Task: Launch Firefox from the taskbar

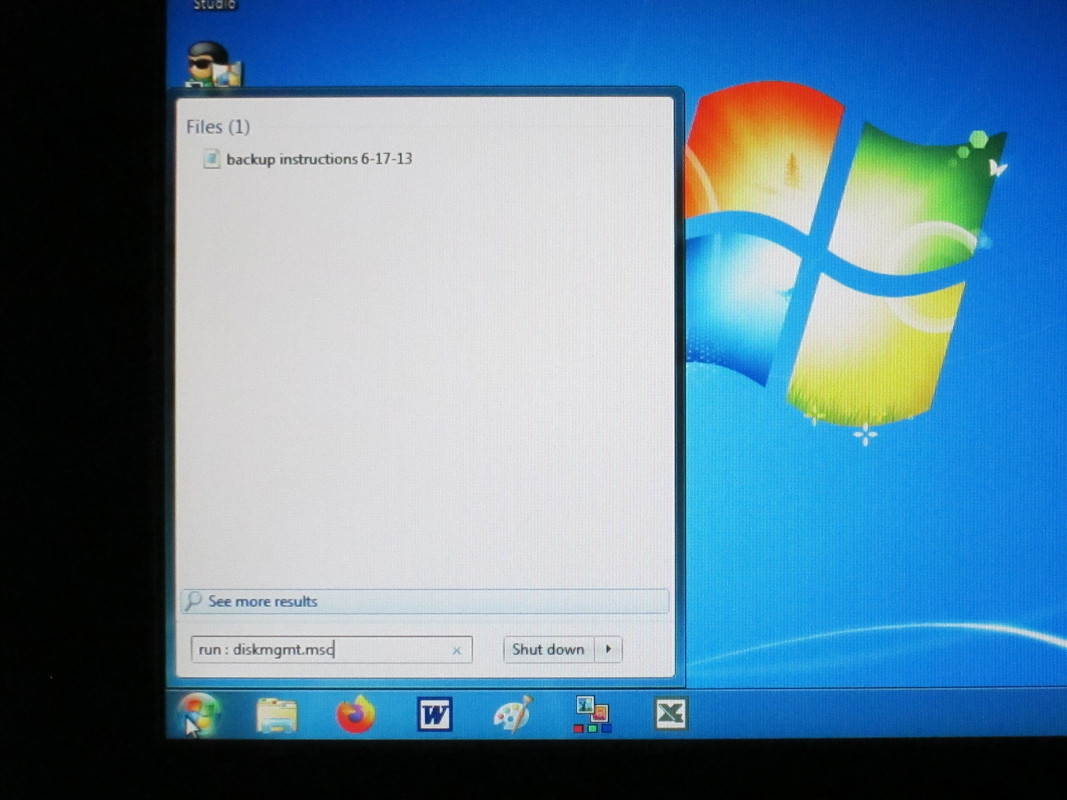Action: coord(356,714)
